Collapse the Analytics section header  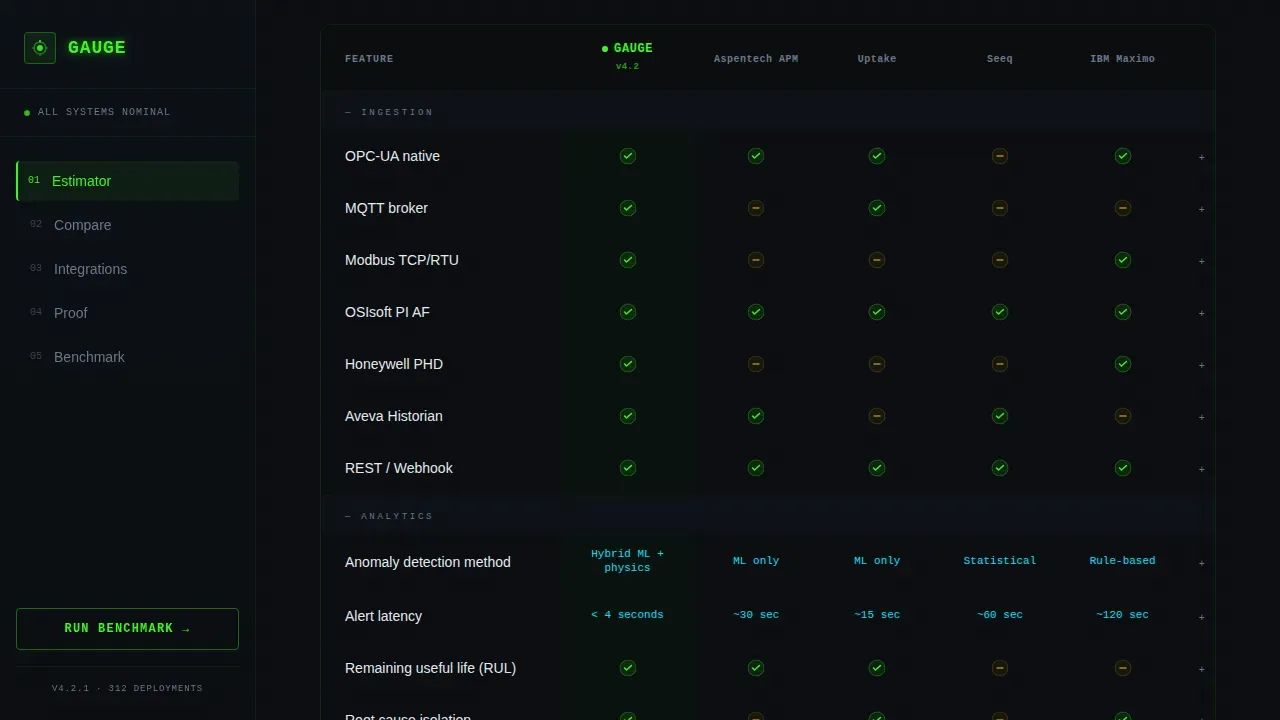[x=768, y=516]
